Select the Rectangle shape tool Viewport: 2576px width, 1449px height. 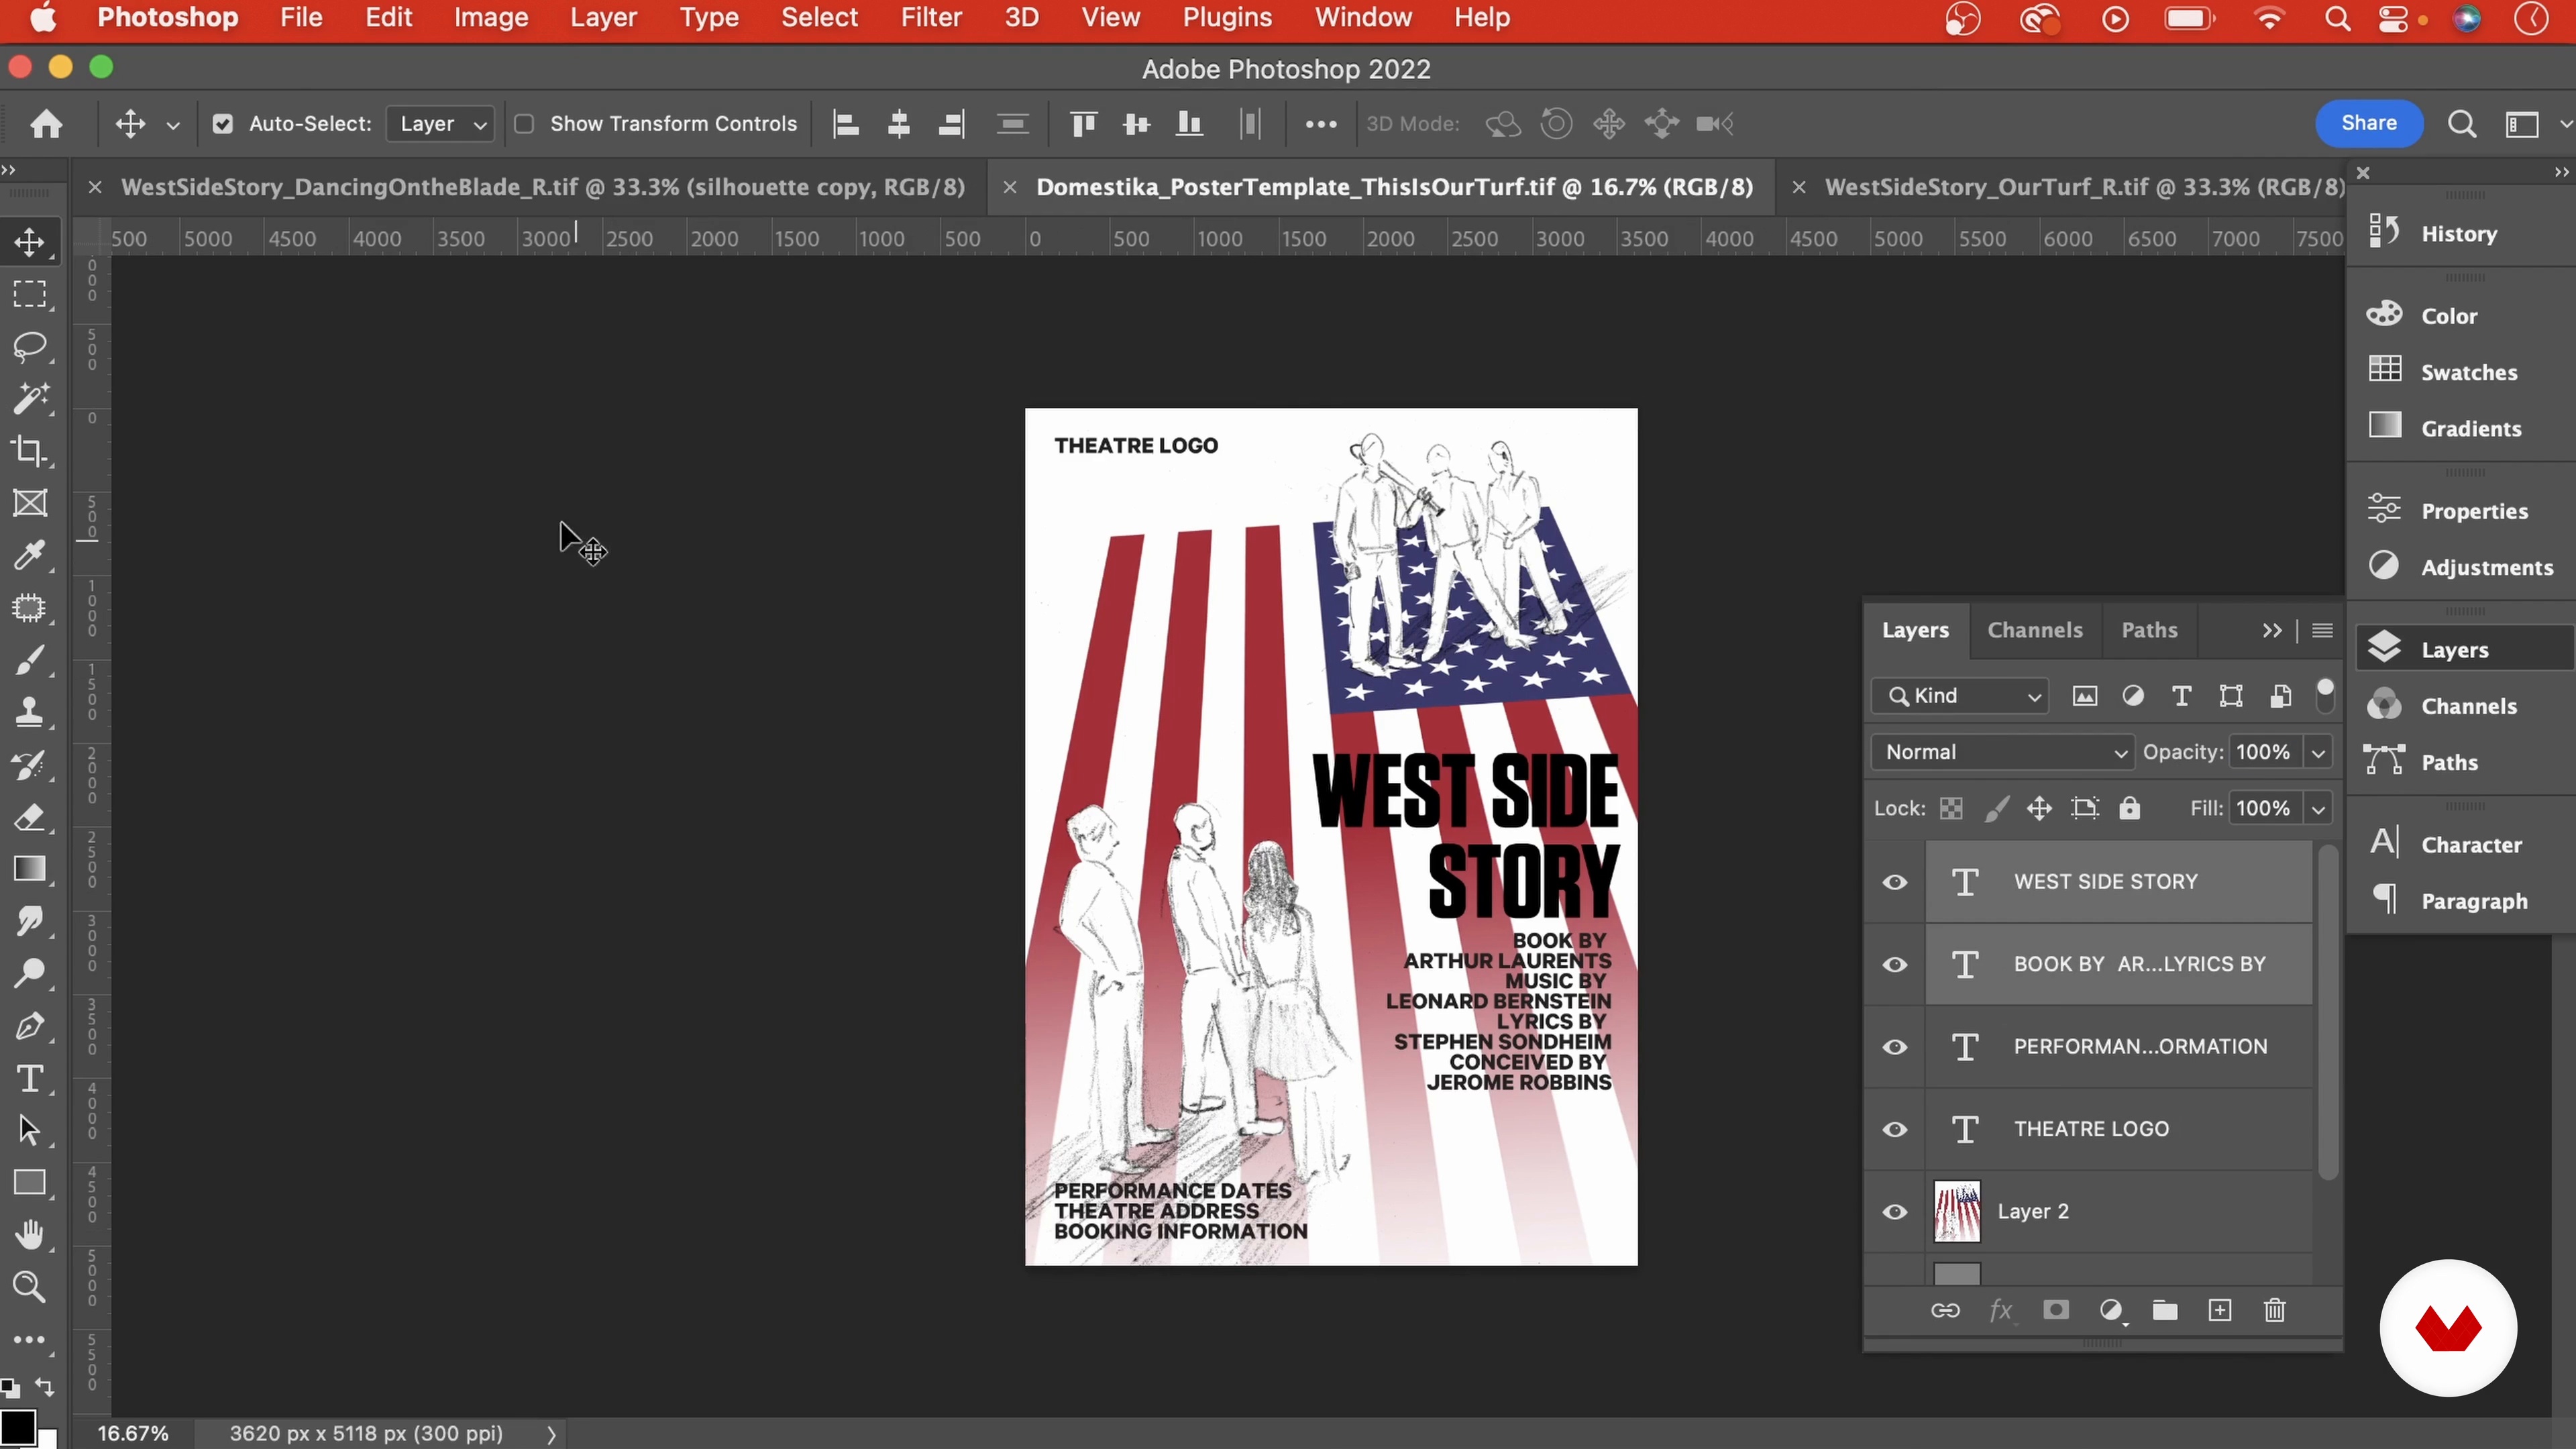pos(29,1183)
